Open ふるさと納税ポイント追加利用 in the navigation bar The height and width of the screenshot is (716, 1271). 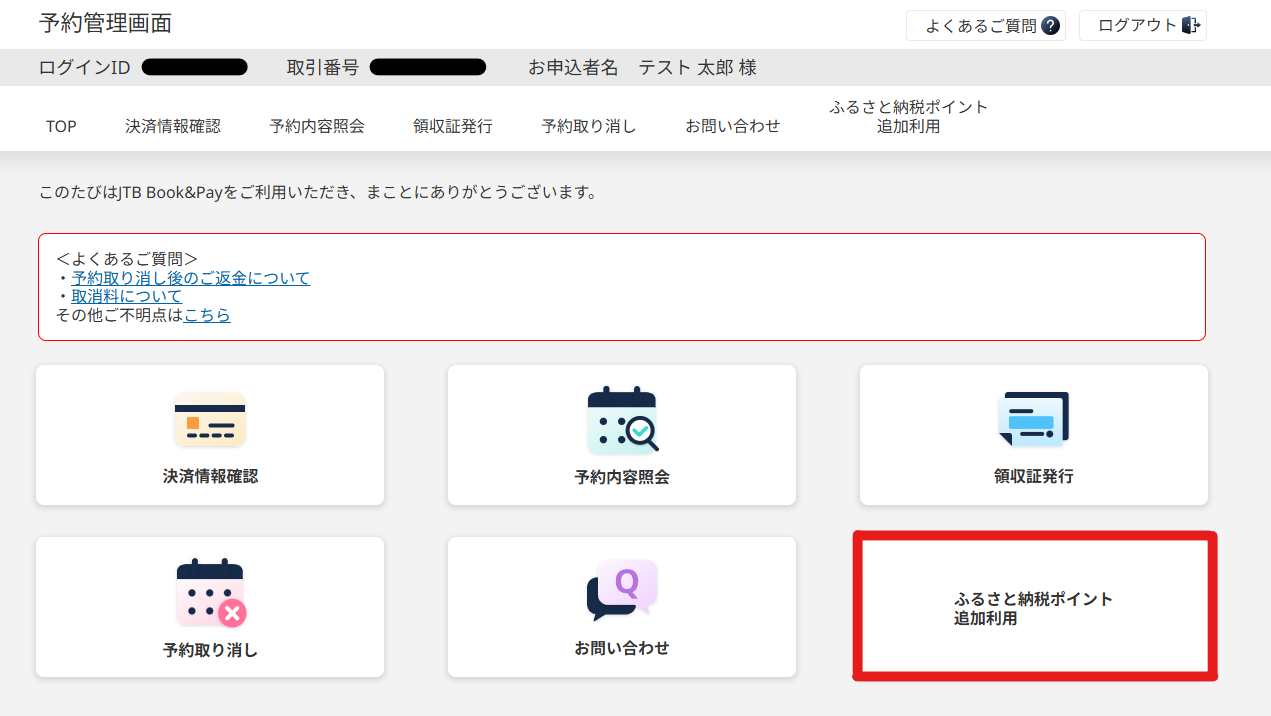(909, 117)
